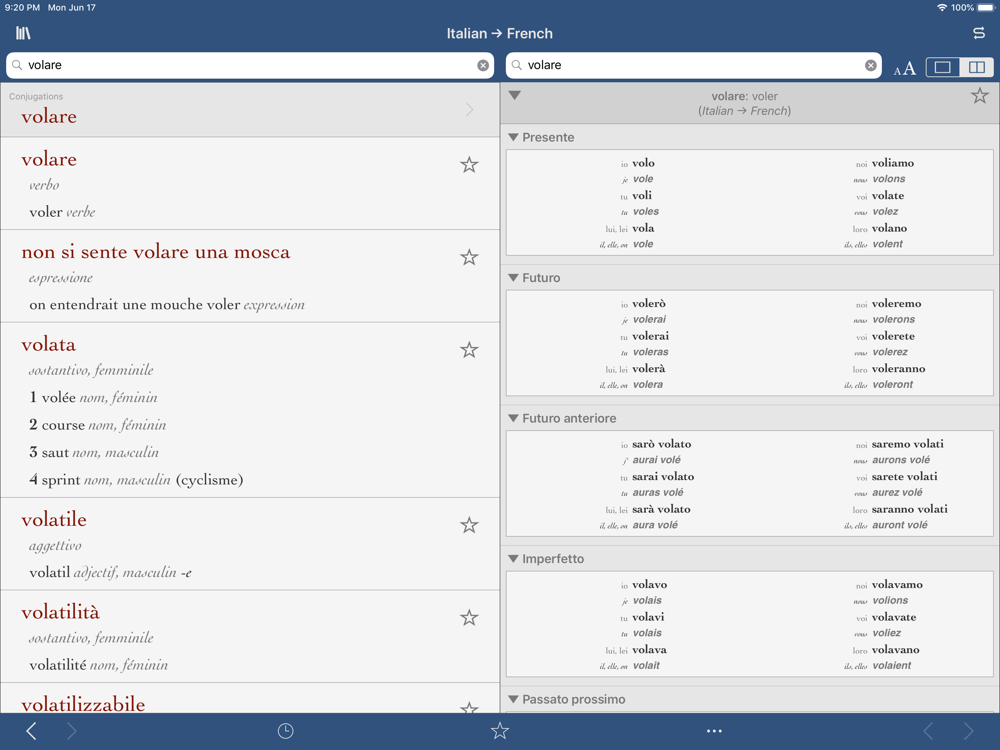Screen dimensions: 1000x750
Task: Collapse the Presente tense section
Action: click(513, 137)
